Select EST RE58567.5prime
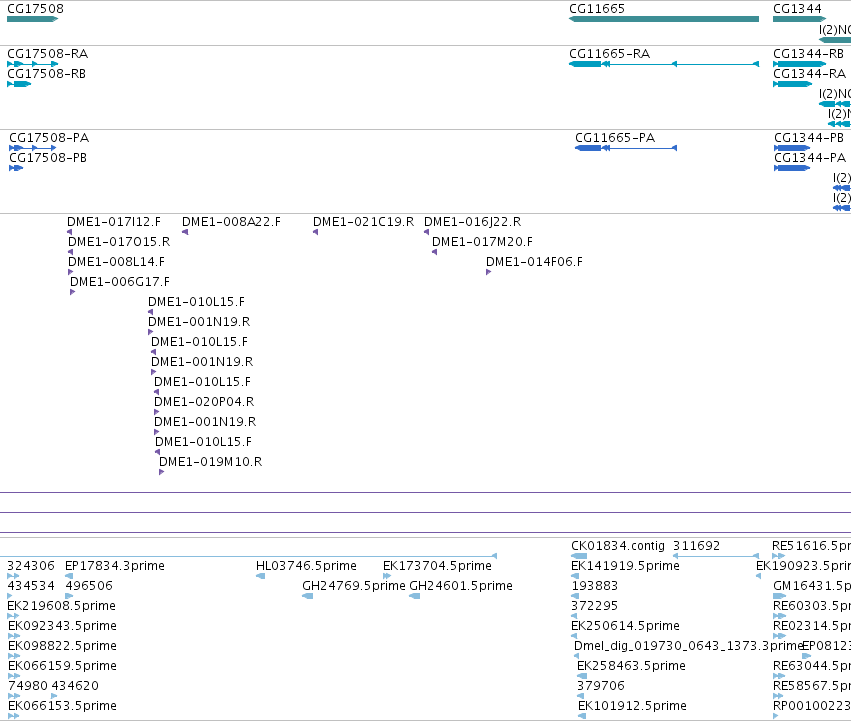Image resolution: width=851 pixels, height=721 pixels. click(780, 696)
